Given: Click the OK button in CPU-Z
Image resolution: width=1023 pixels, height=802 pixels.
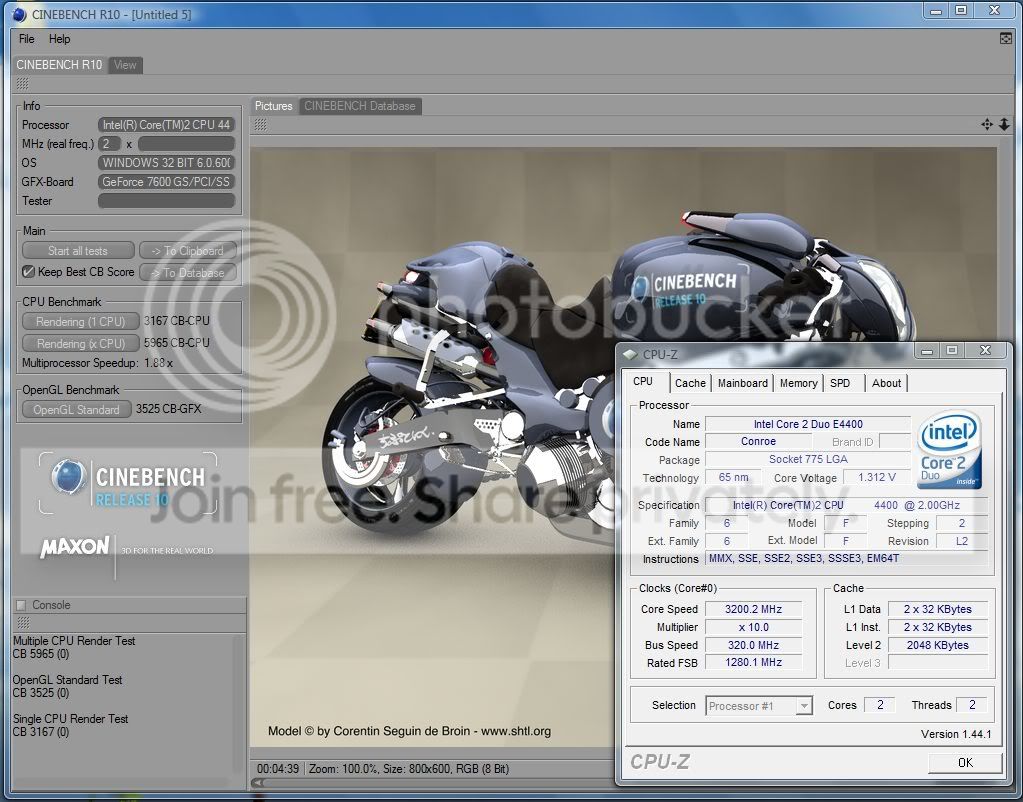Looking at the screenshot, I should [966, 762].
